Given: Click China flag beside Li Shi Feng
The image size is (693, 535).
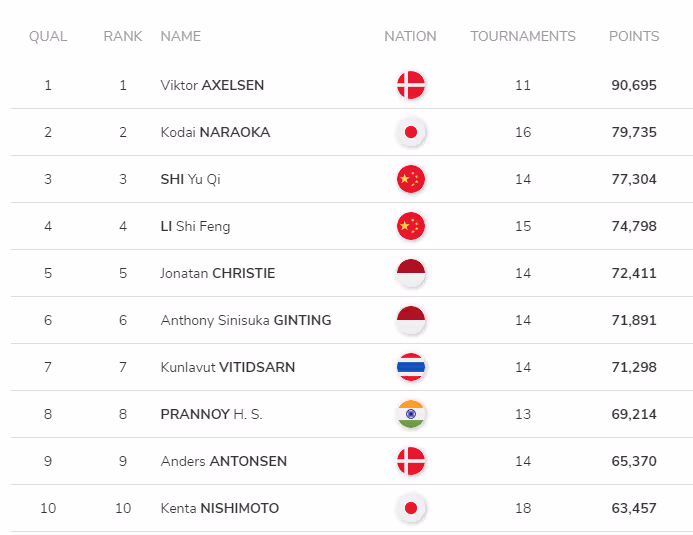Looking at the screenshot, I should [411, 226].
